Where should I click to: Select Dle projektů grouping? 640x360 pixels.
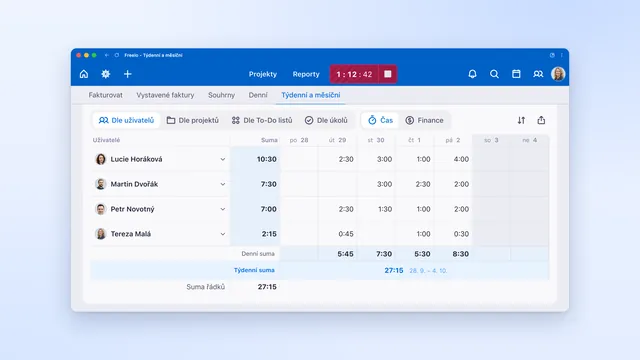(193, 120)
